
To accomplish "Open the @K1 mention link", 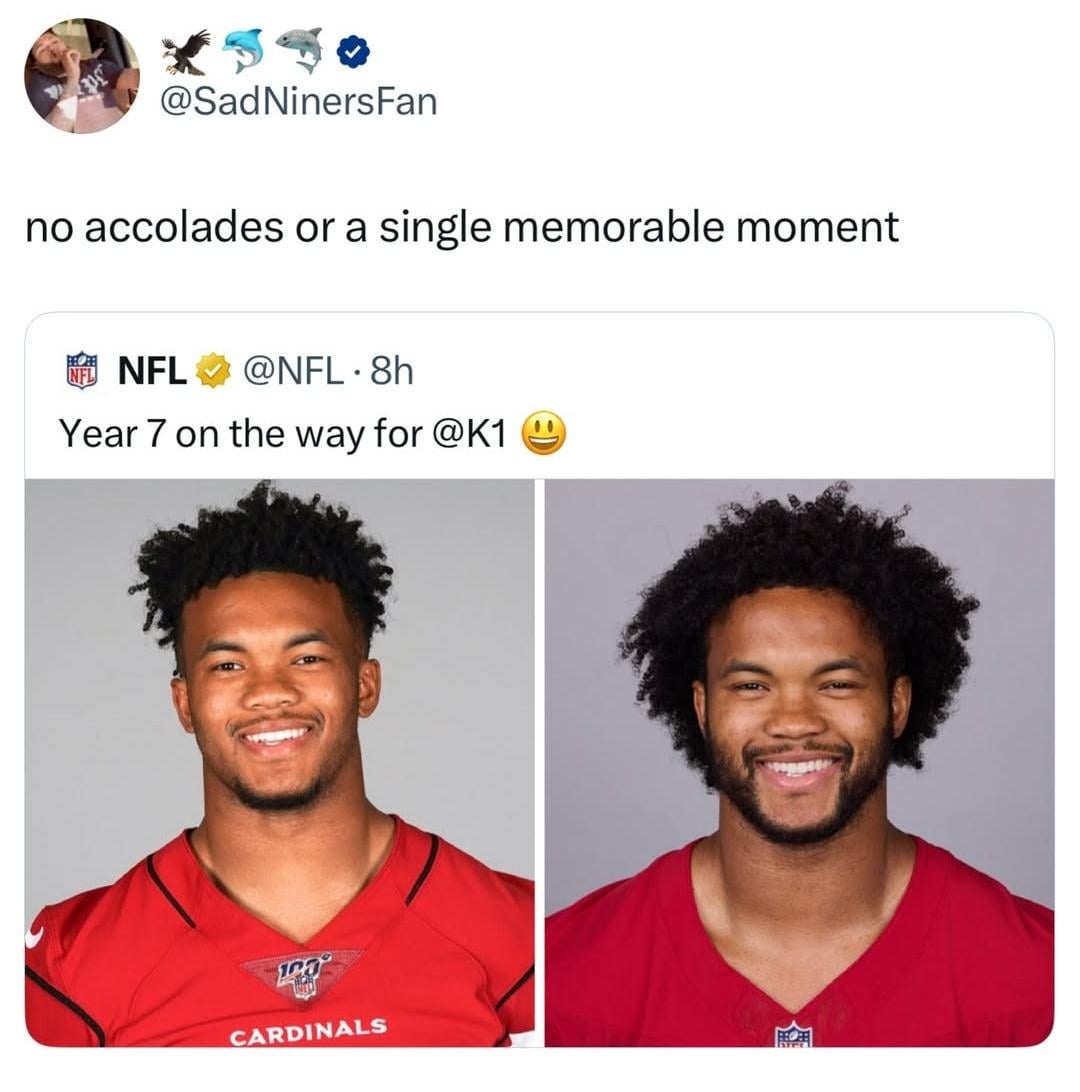I will tap(469, 433).
